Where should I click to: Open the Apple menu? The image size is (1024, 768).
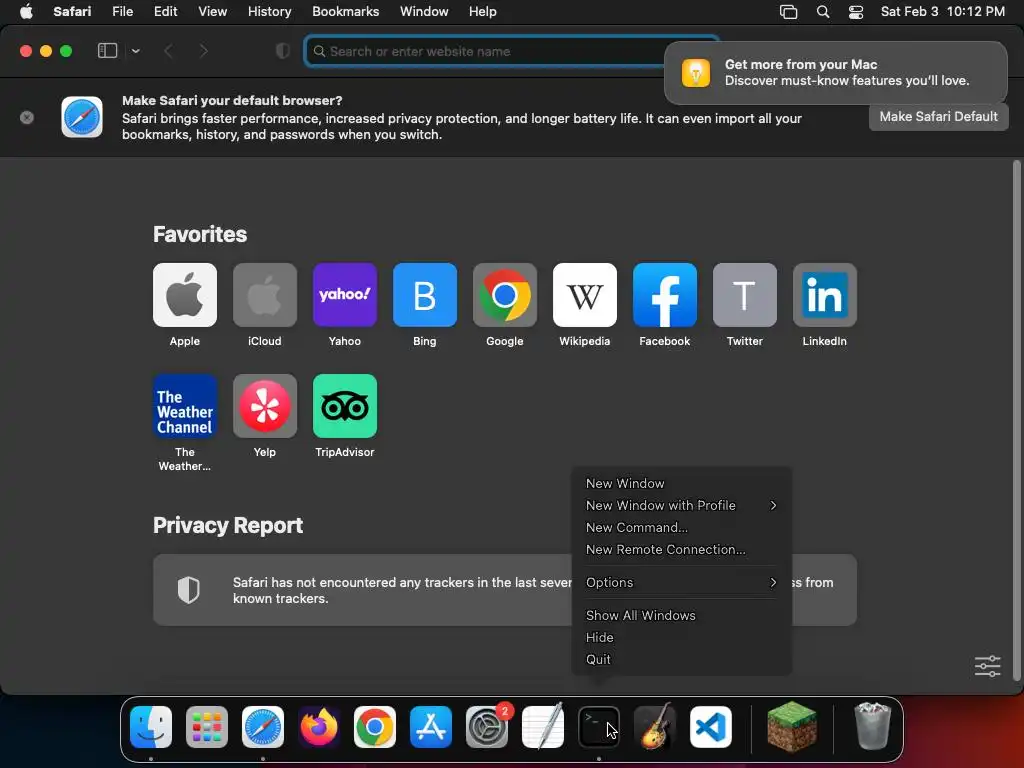(26, 12)
